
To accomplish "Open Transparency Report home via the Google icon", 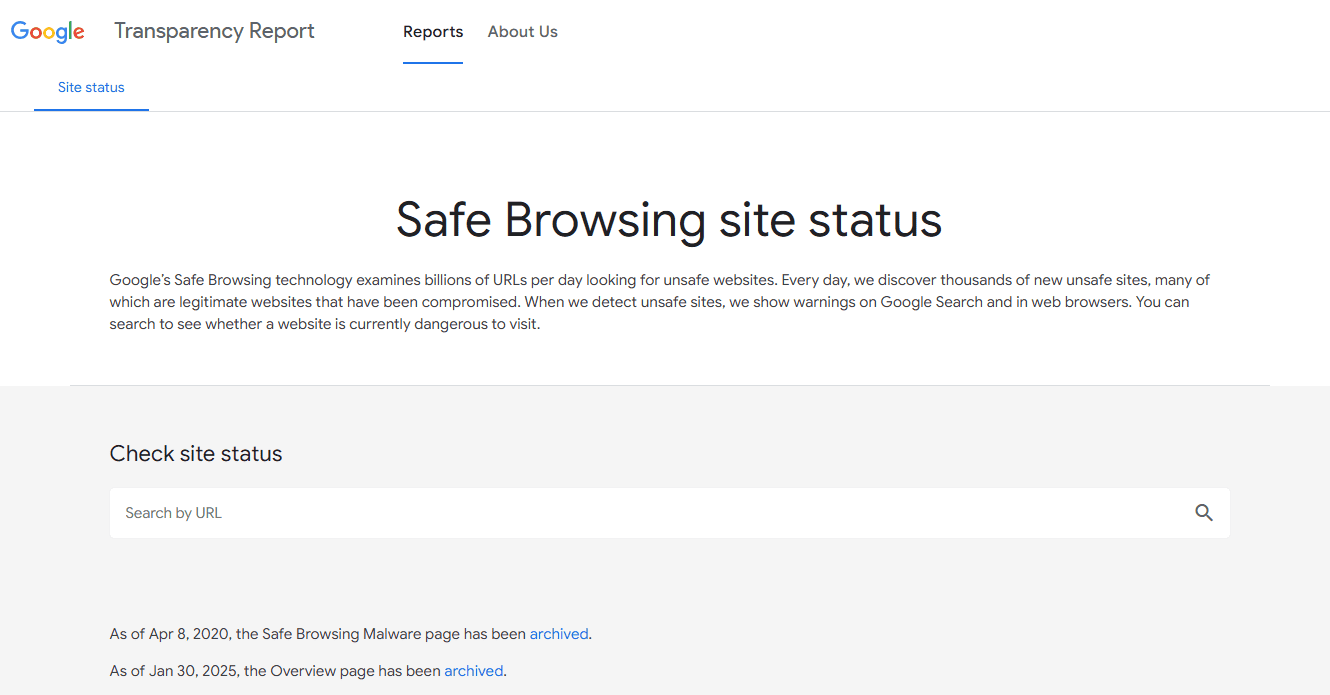I will (47, 31).
